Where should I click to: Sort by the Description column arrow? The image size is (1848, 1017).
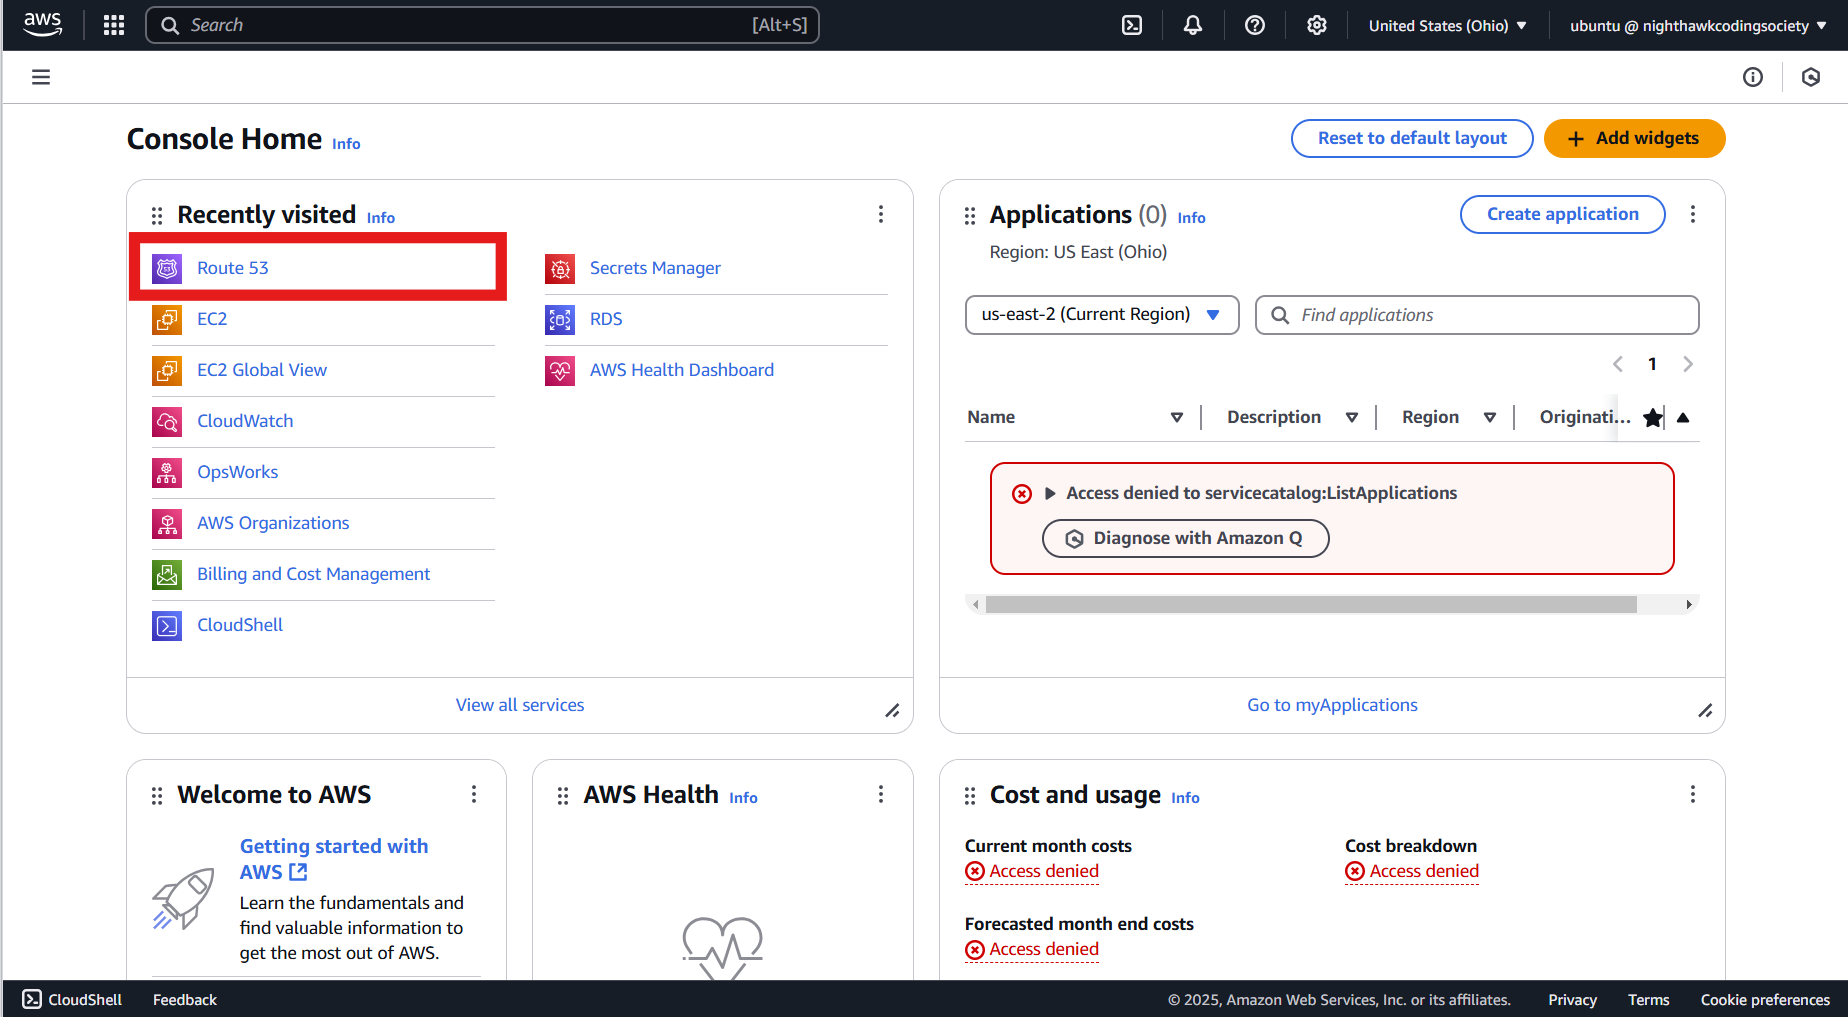click(1352, 417)
